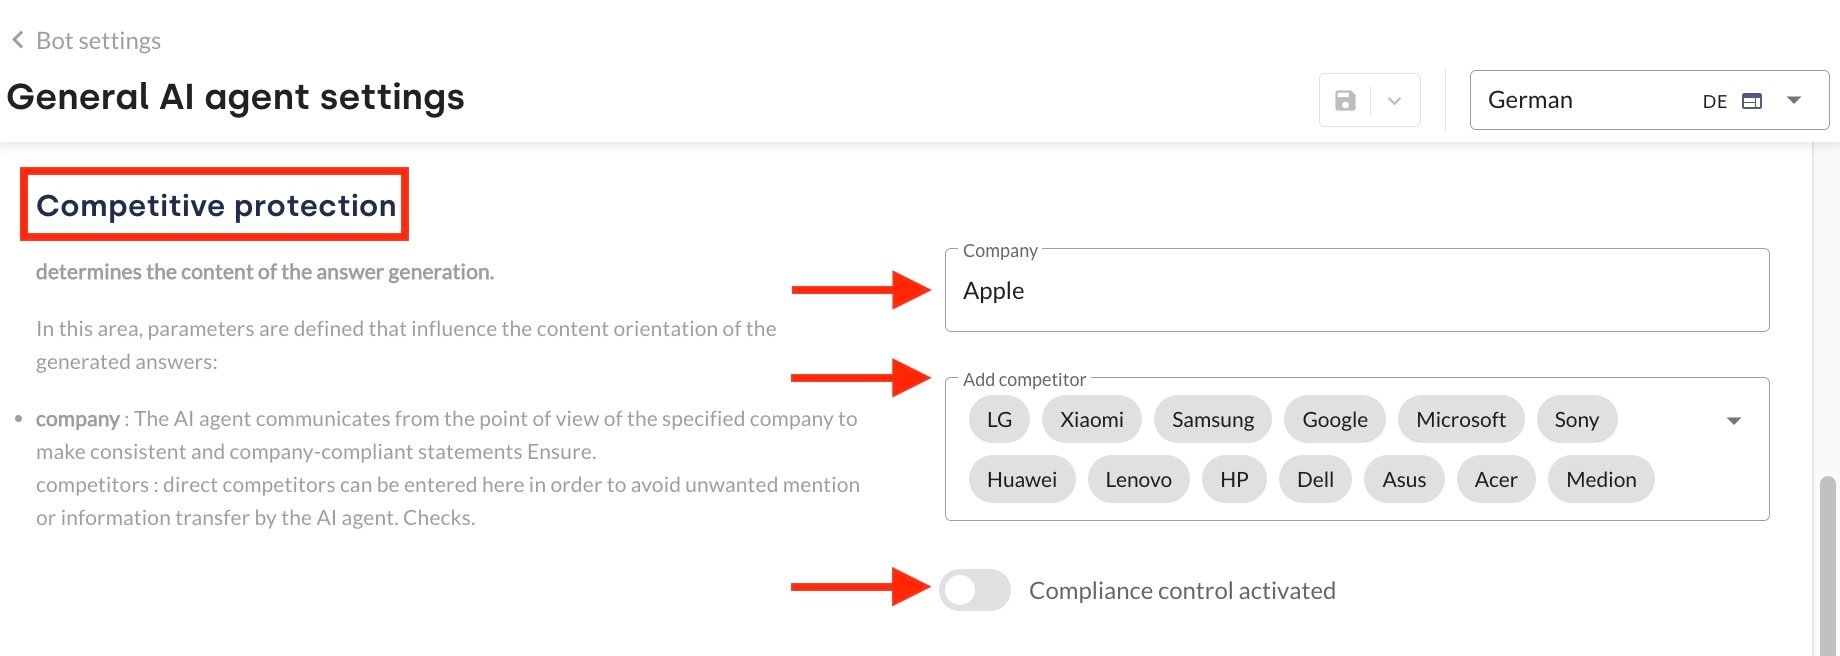
Task: Go back to Bot settings
Action: point(98,41)
